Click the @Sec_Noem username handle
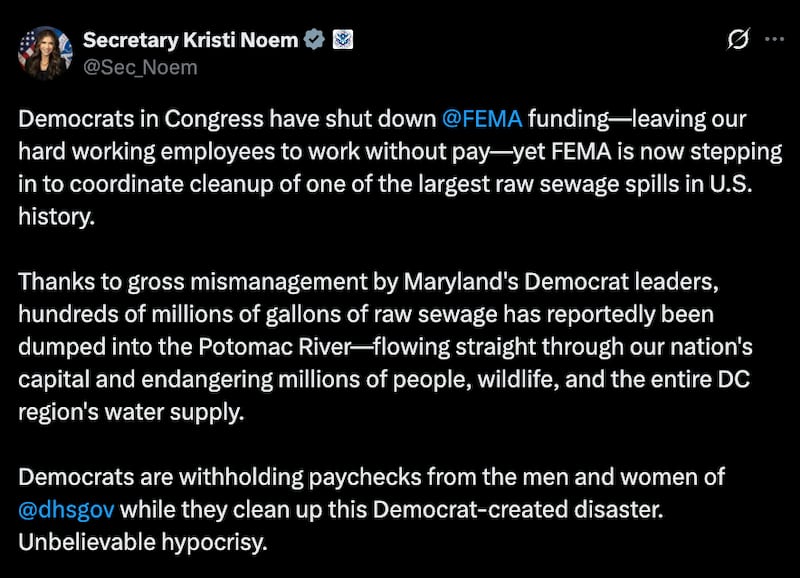Viewport: 800px width, 578px height. 139,68
